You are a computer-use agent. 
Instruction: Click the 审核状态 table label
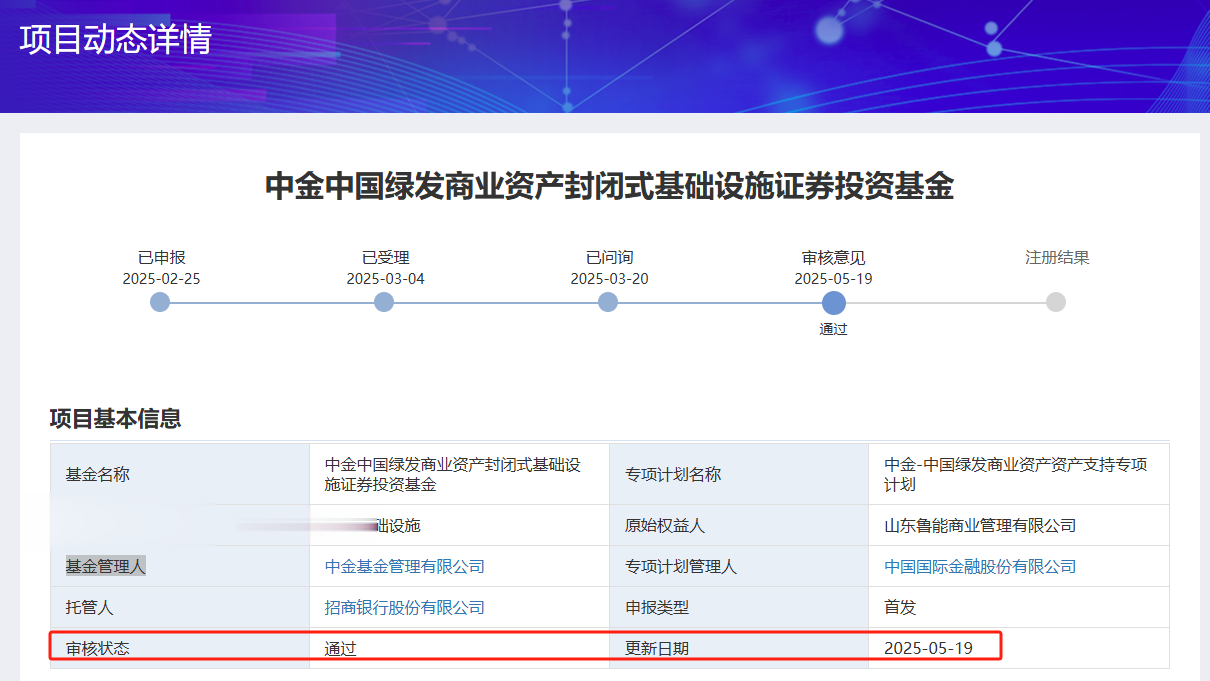point(97,649)
